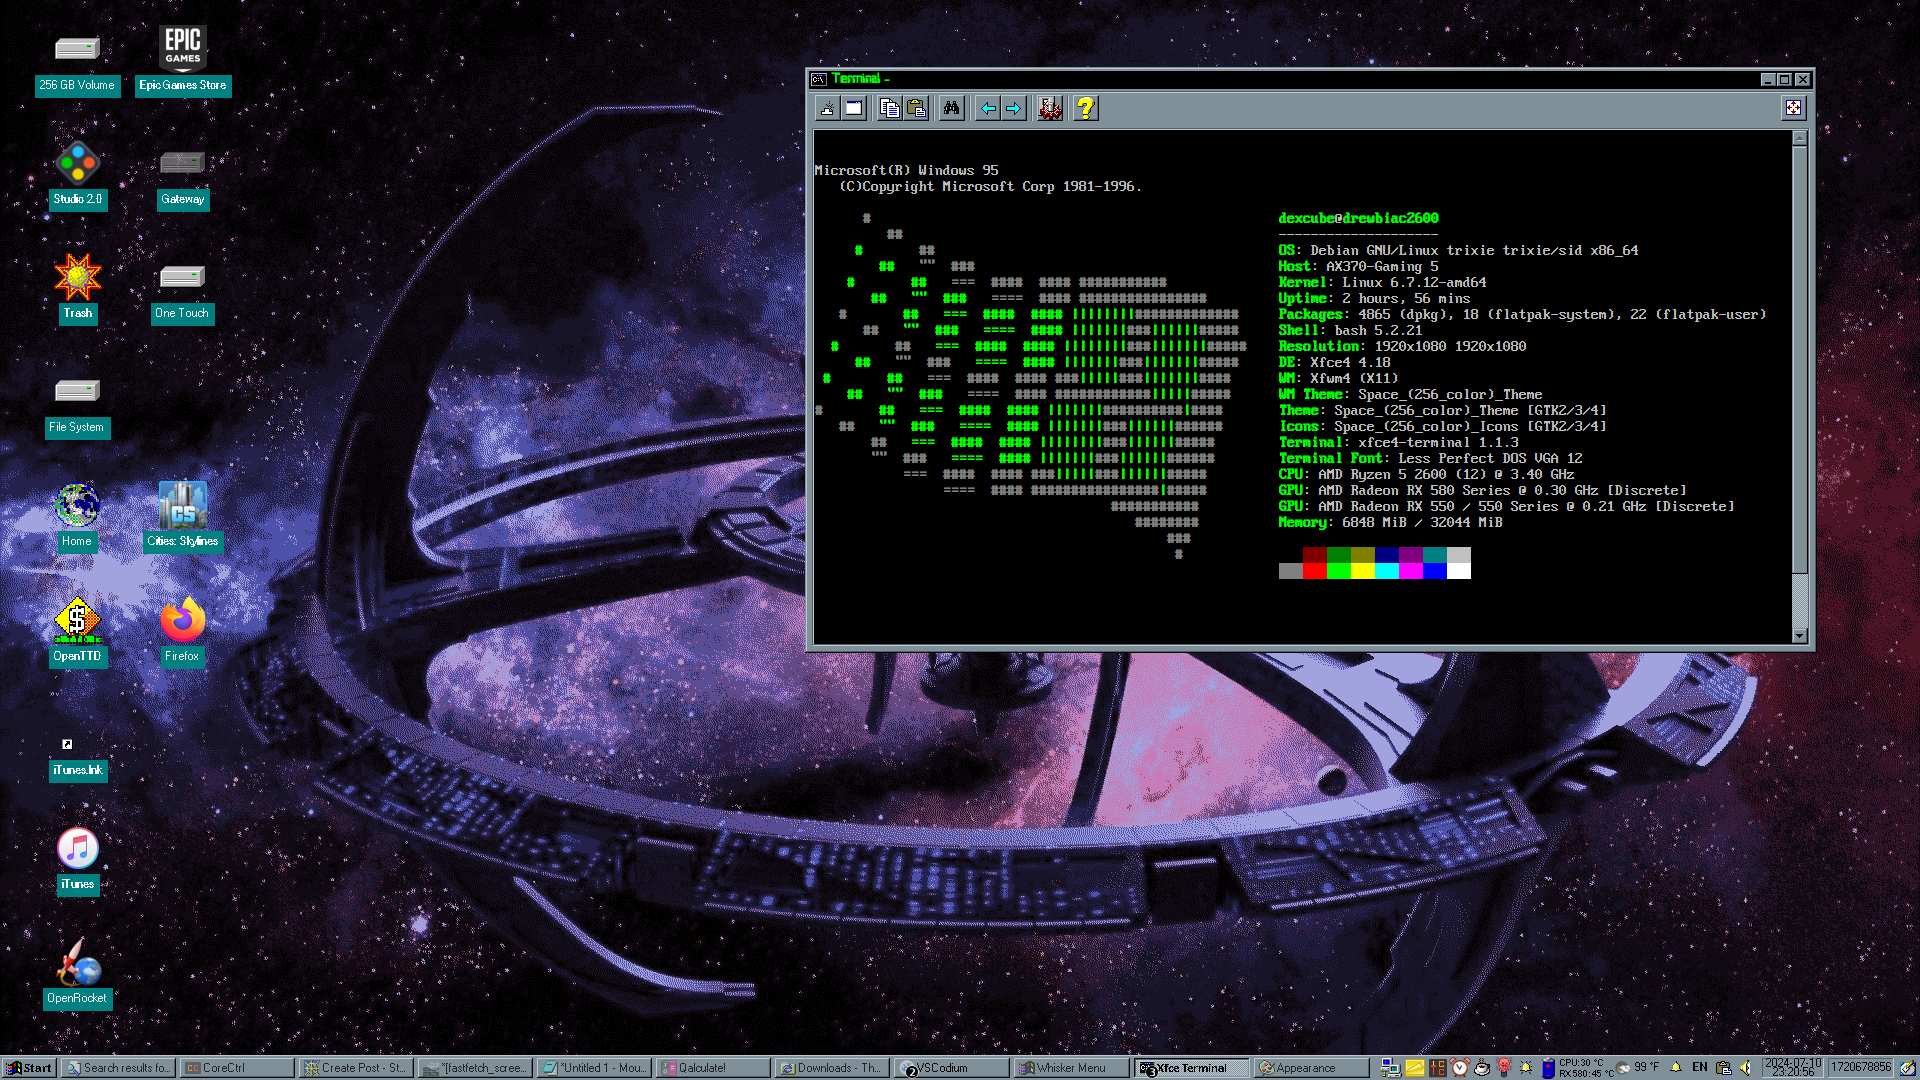1920x1080 pixels.
Task: Click the coffee cup tray icon
Action: click(x=1482, y=1068)
